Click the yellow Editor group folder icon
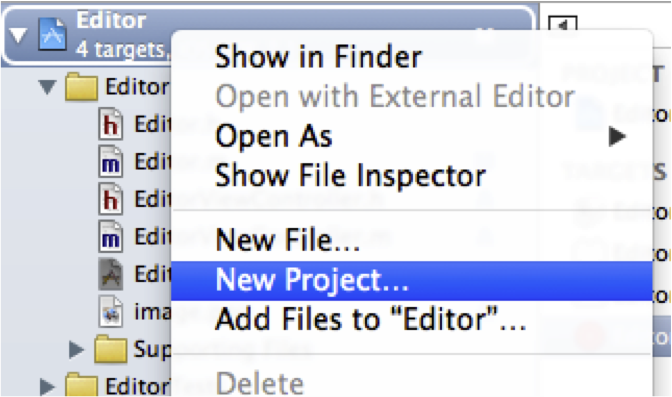672x397 pixels. pyautogui.click(x=81, y=87)
